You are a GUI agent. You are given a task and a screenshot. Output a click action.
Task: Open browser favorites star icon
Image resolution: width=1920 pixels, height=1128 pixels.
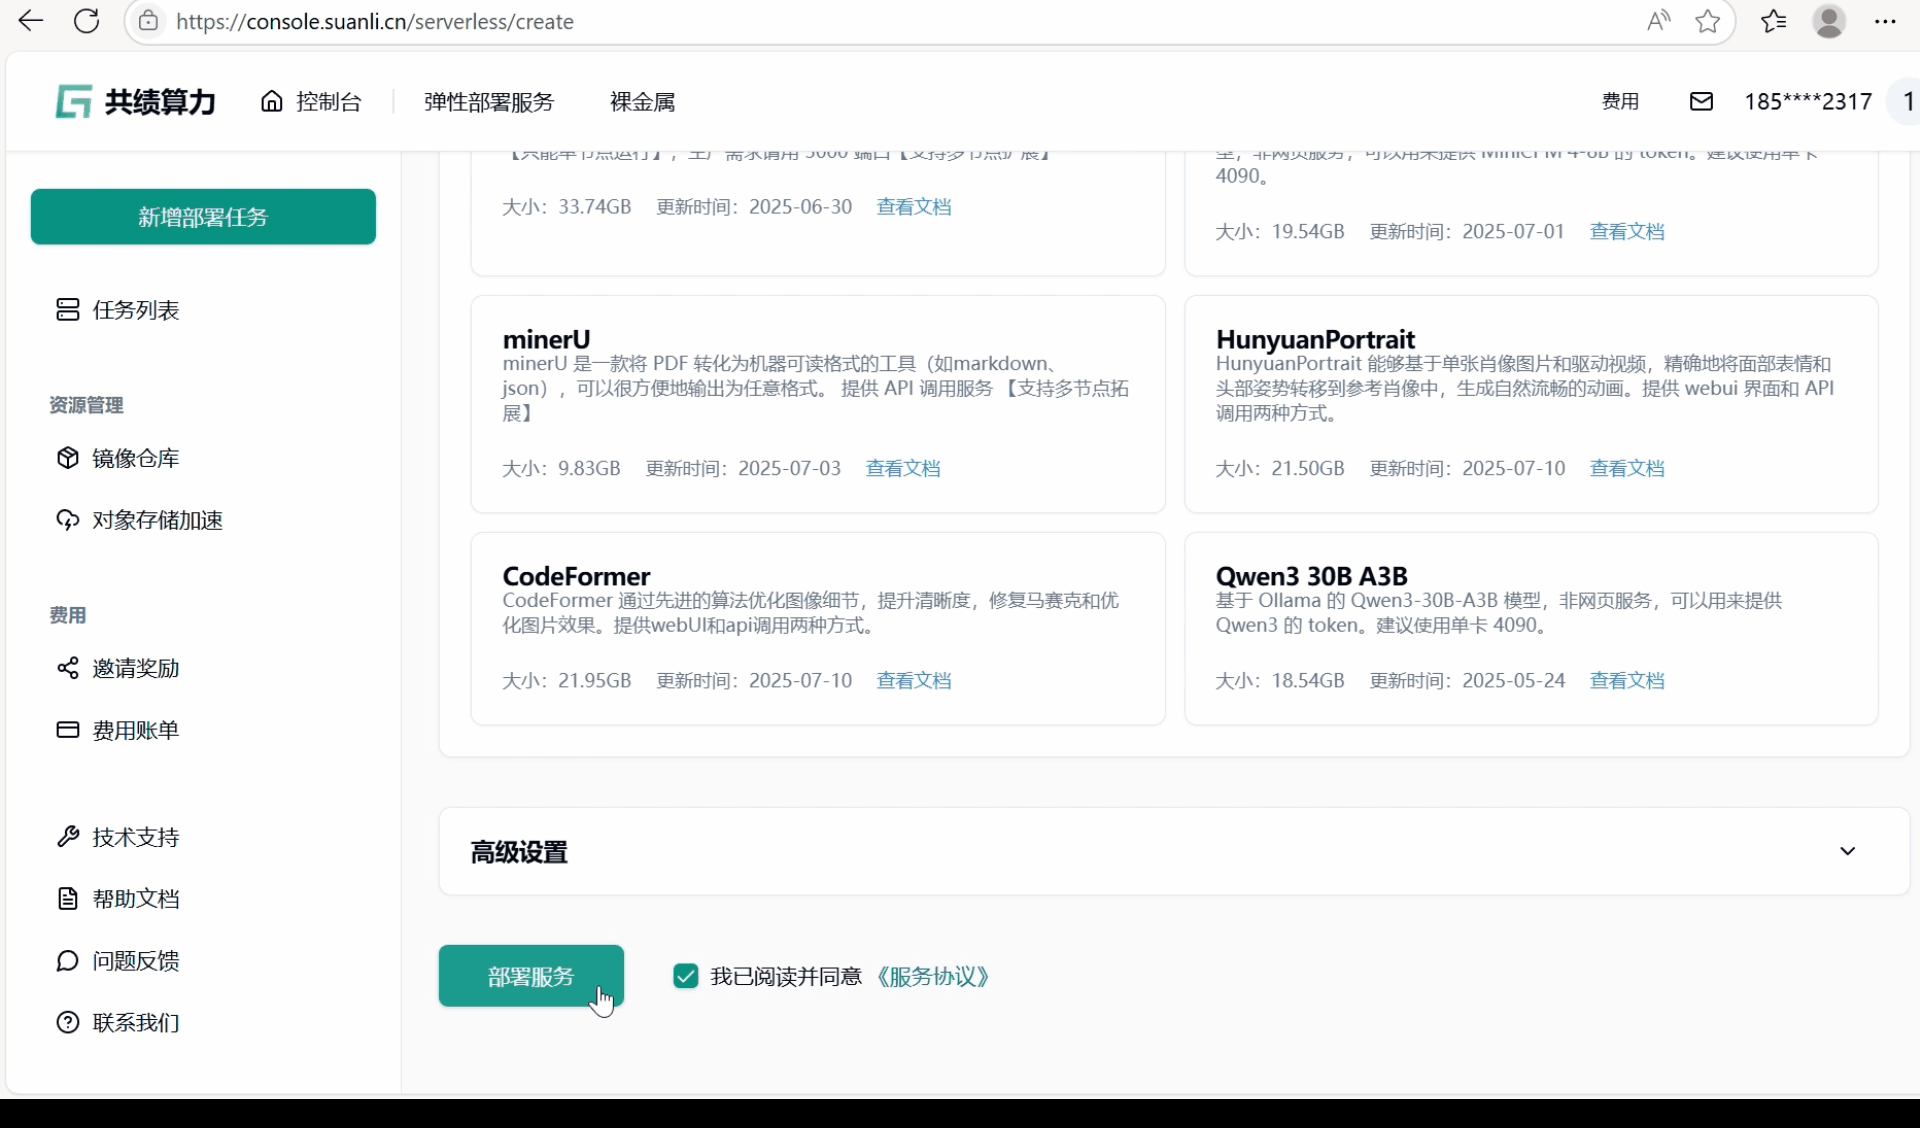click(1708, 21)
